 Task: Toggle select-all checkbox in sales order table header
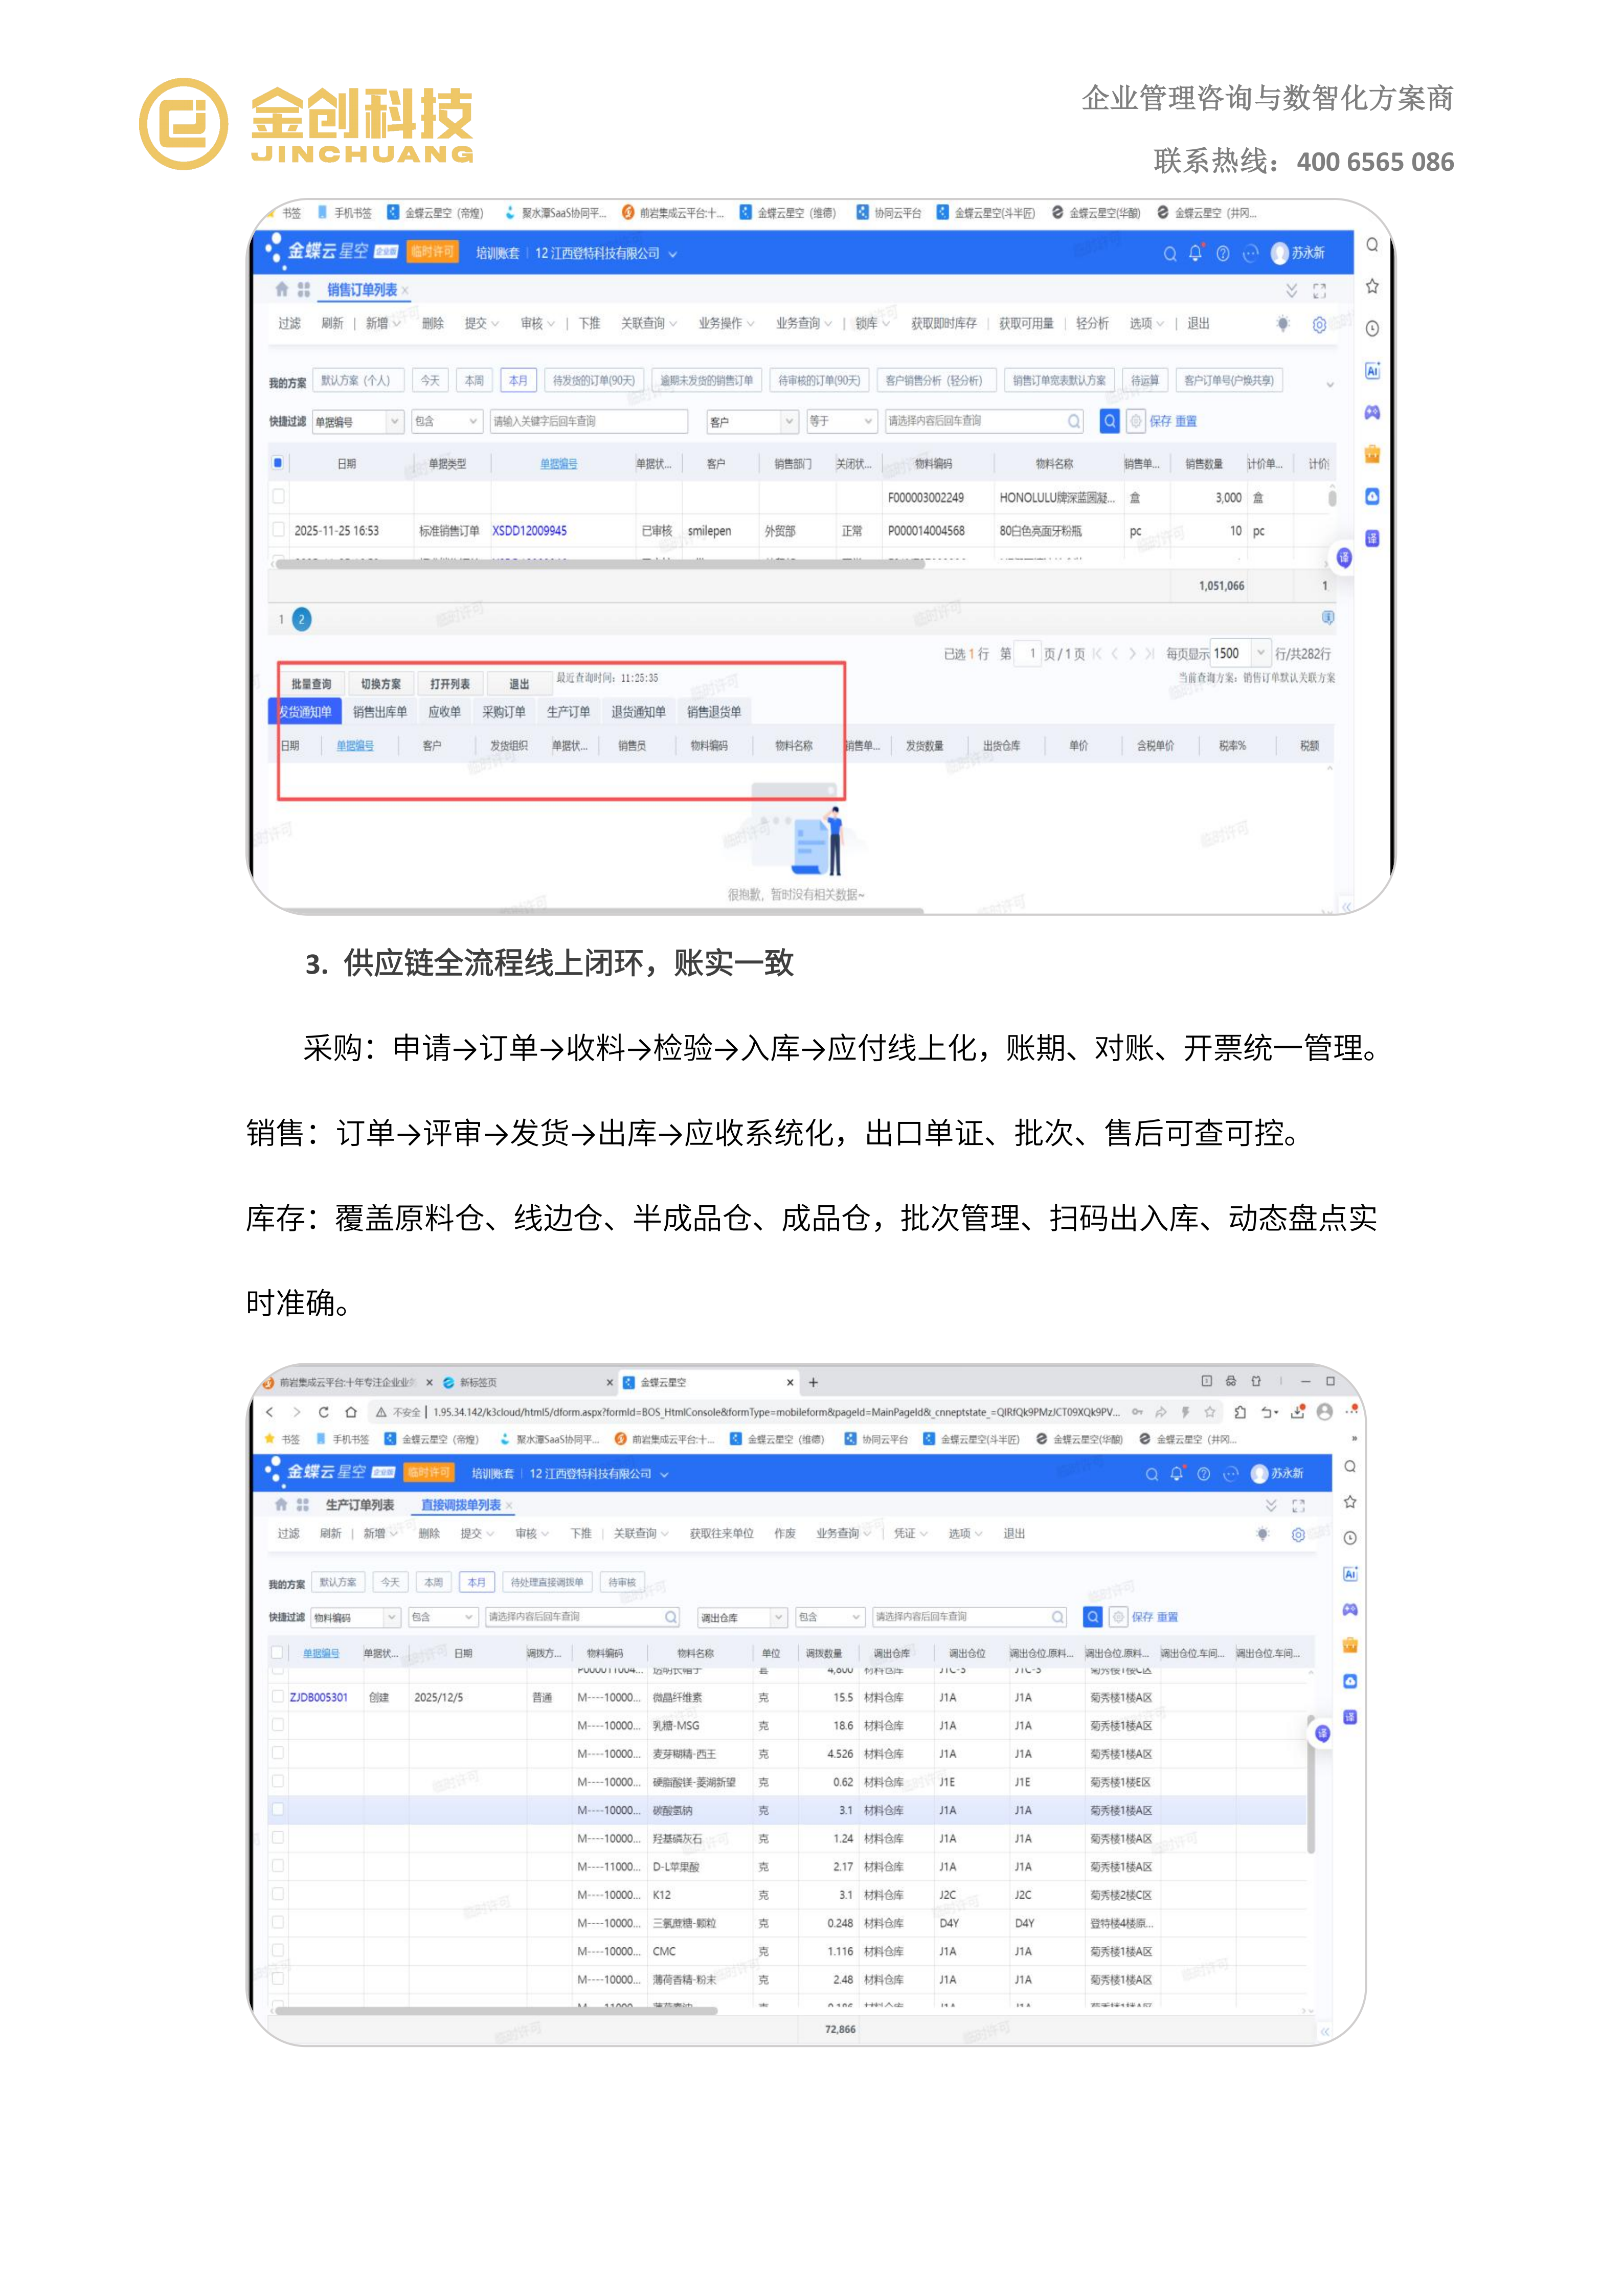278,463
